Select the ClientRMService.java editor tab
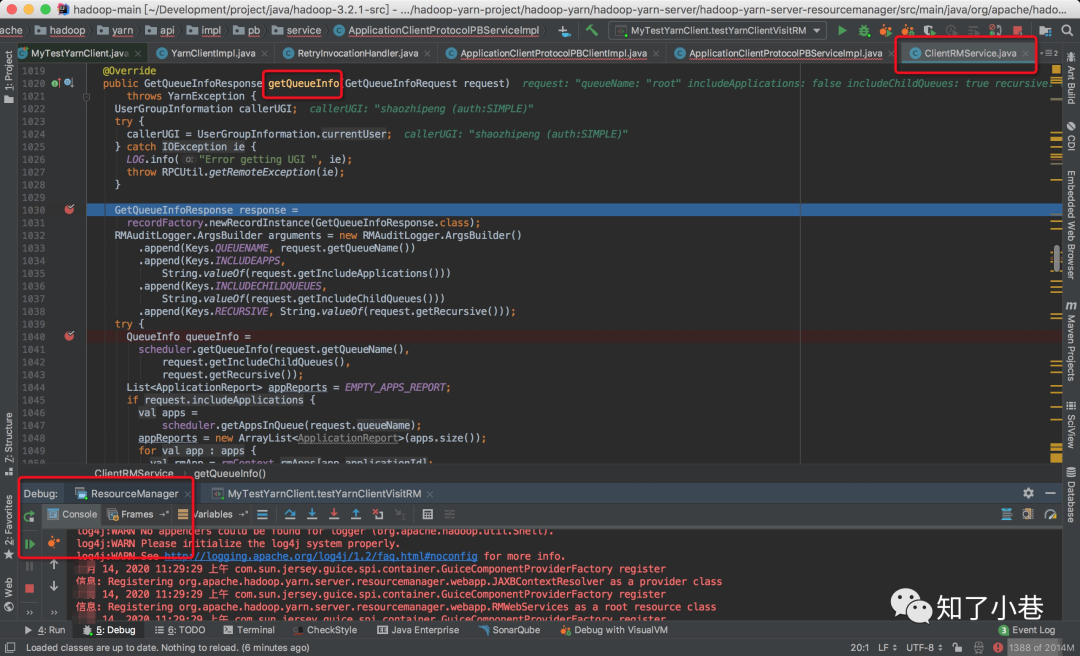 point(970,53)
